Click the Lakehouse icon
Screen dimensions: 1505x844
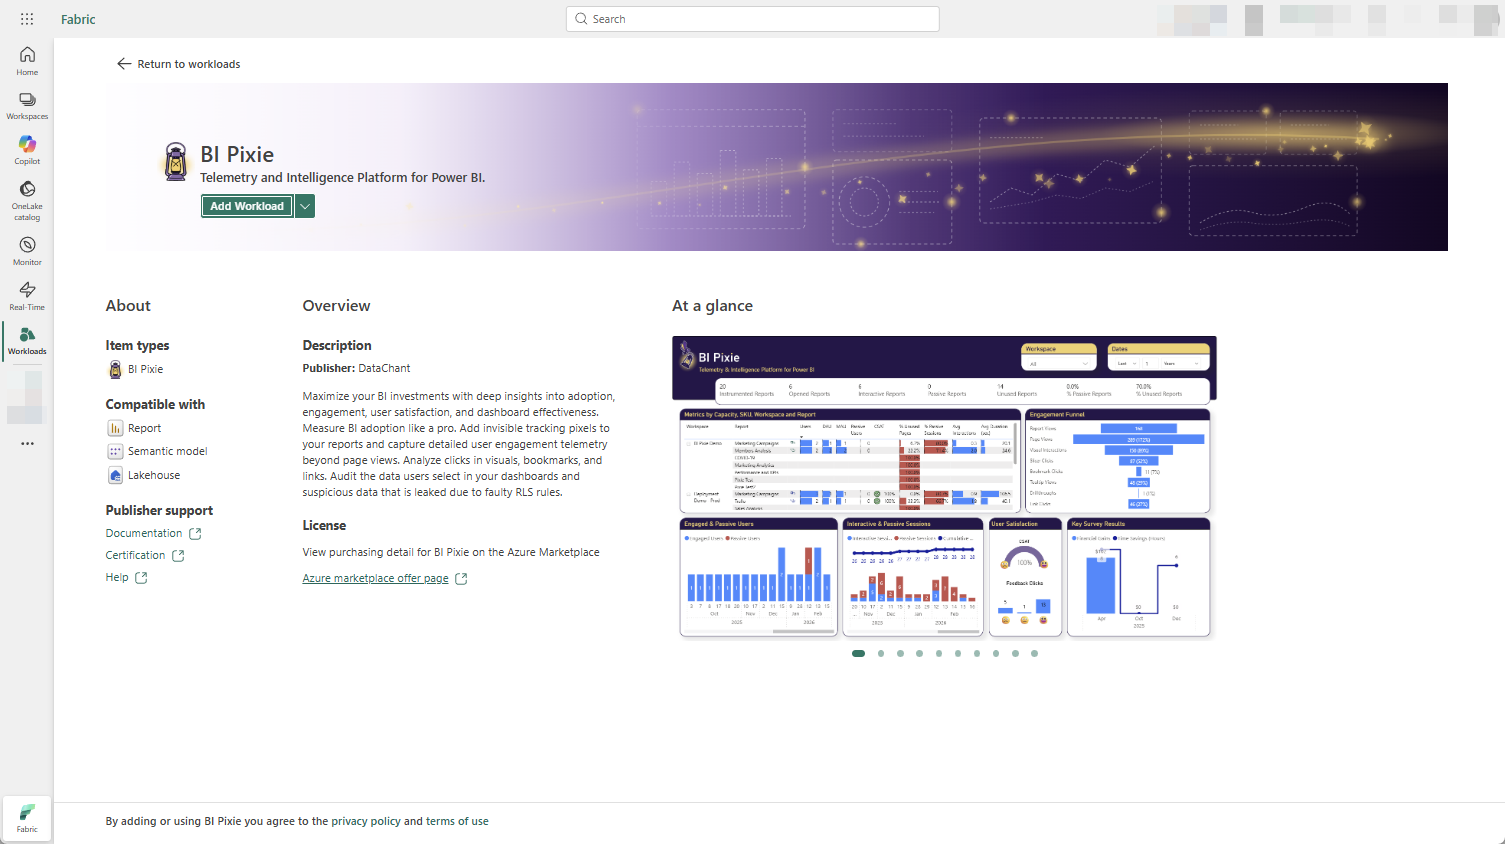(x=115, y=475)
